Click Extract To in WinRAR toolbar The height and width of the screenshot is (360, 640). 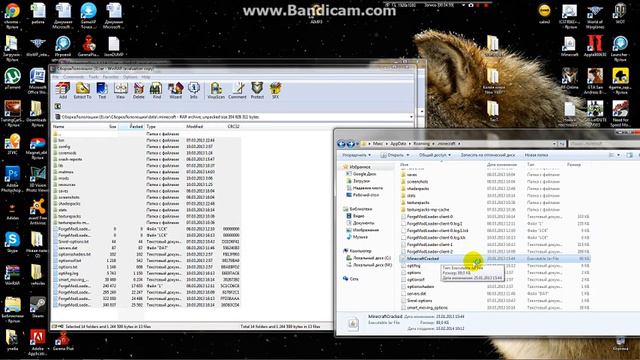(82, 90)
